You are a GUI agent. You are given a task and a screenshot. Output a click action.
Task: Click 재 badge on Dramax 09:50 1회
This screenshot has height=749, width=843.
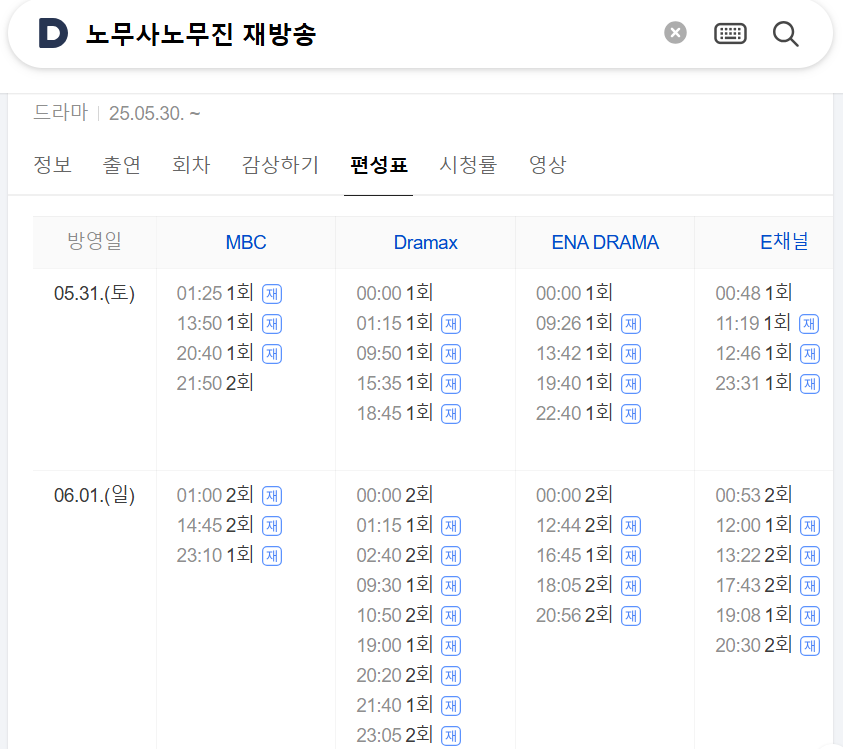click(x=451, y=354)
